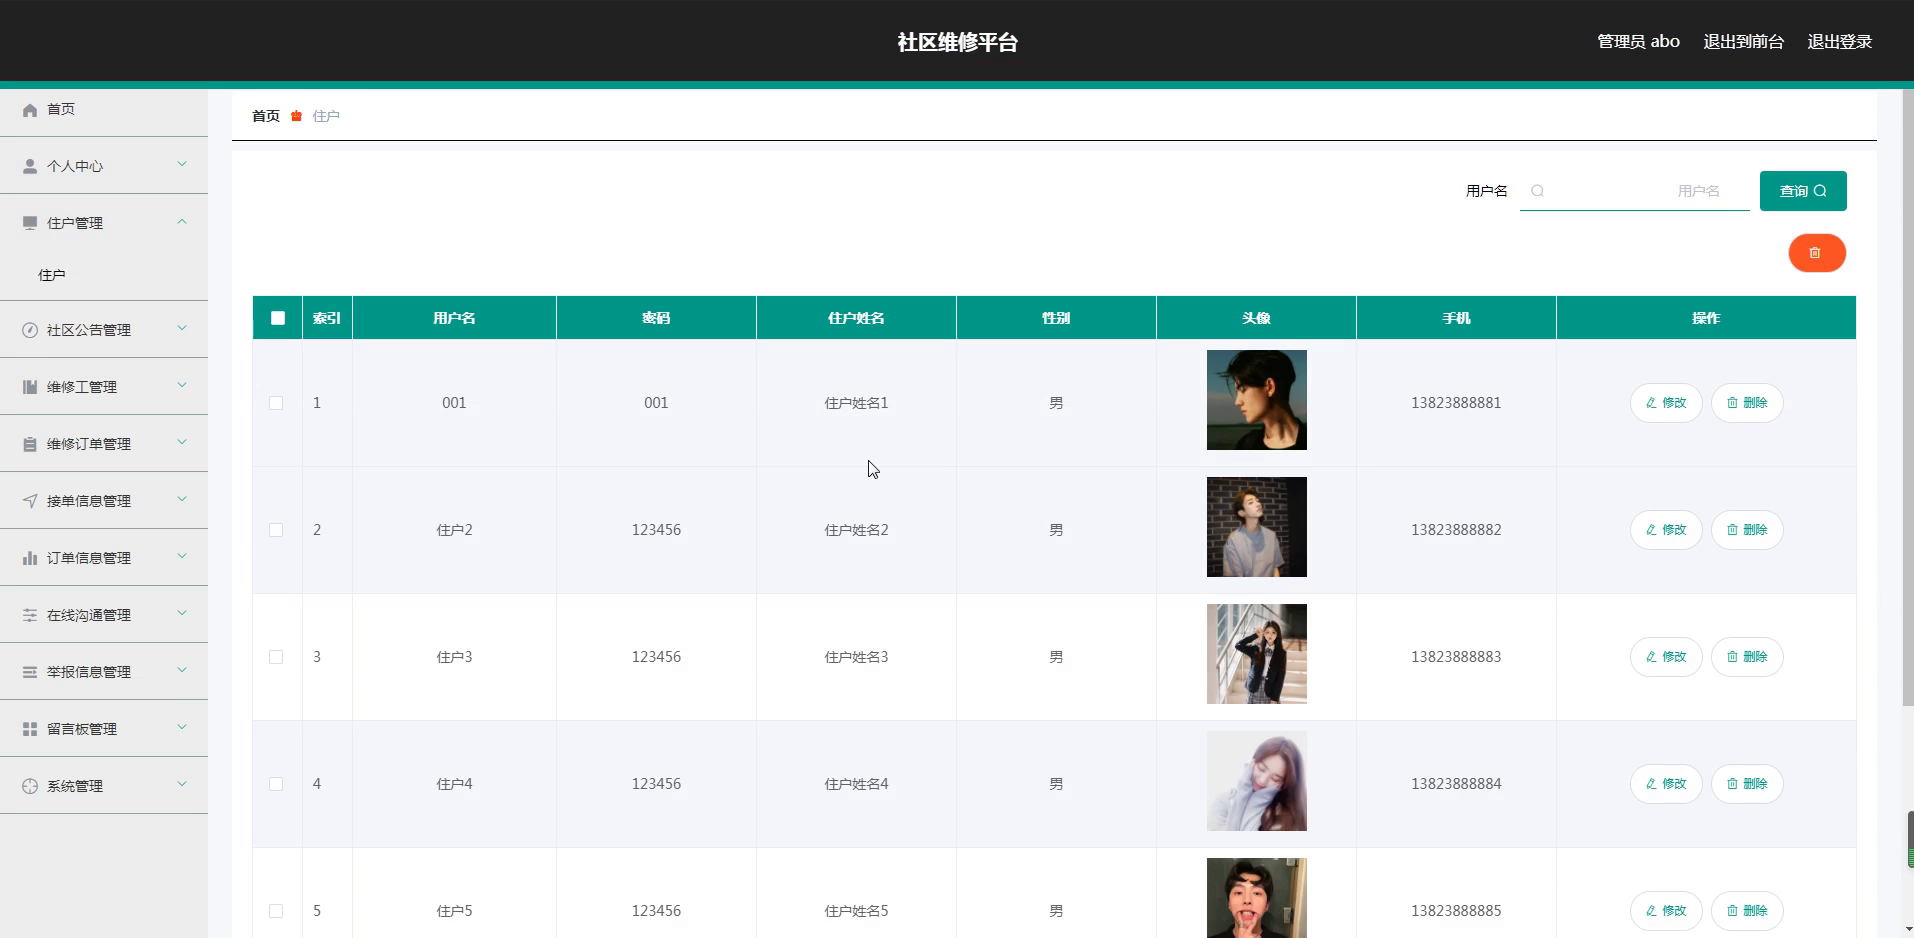Click 首页 in the breadcrumb
This screenshot has width=1914, height=938.
pyautogui.click(x=266, y=116)
